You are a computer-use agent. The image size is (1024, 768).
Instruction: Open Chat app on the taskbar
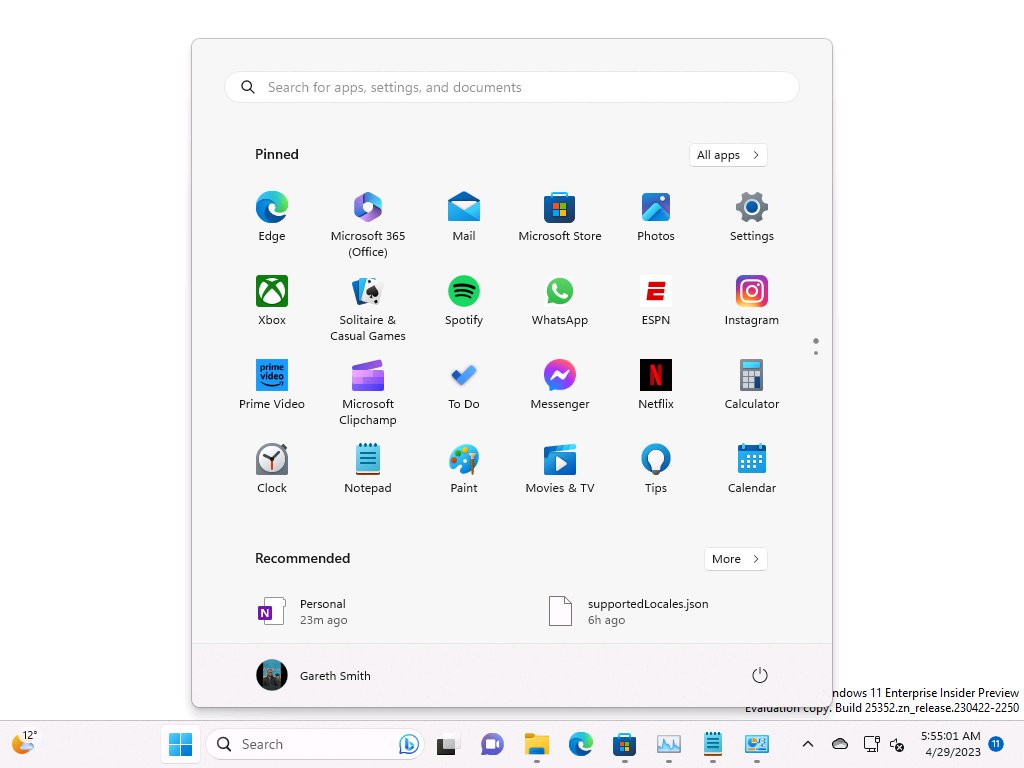click(492, 744)
